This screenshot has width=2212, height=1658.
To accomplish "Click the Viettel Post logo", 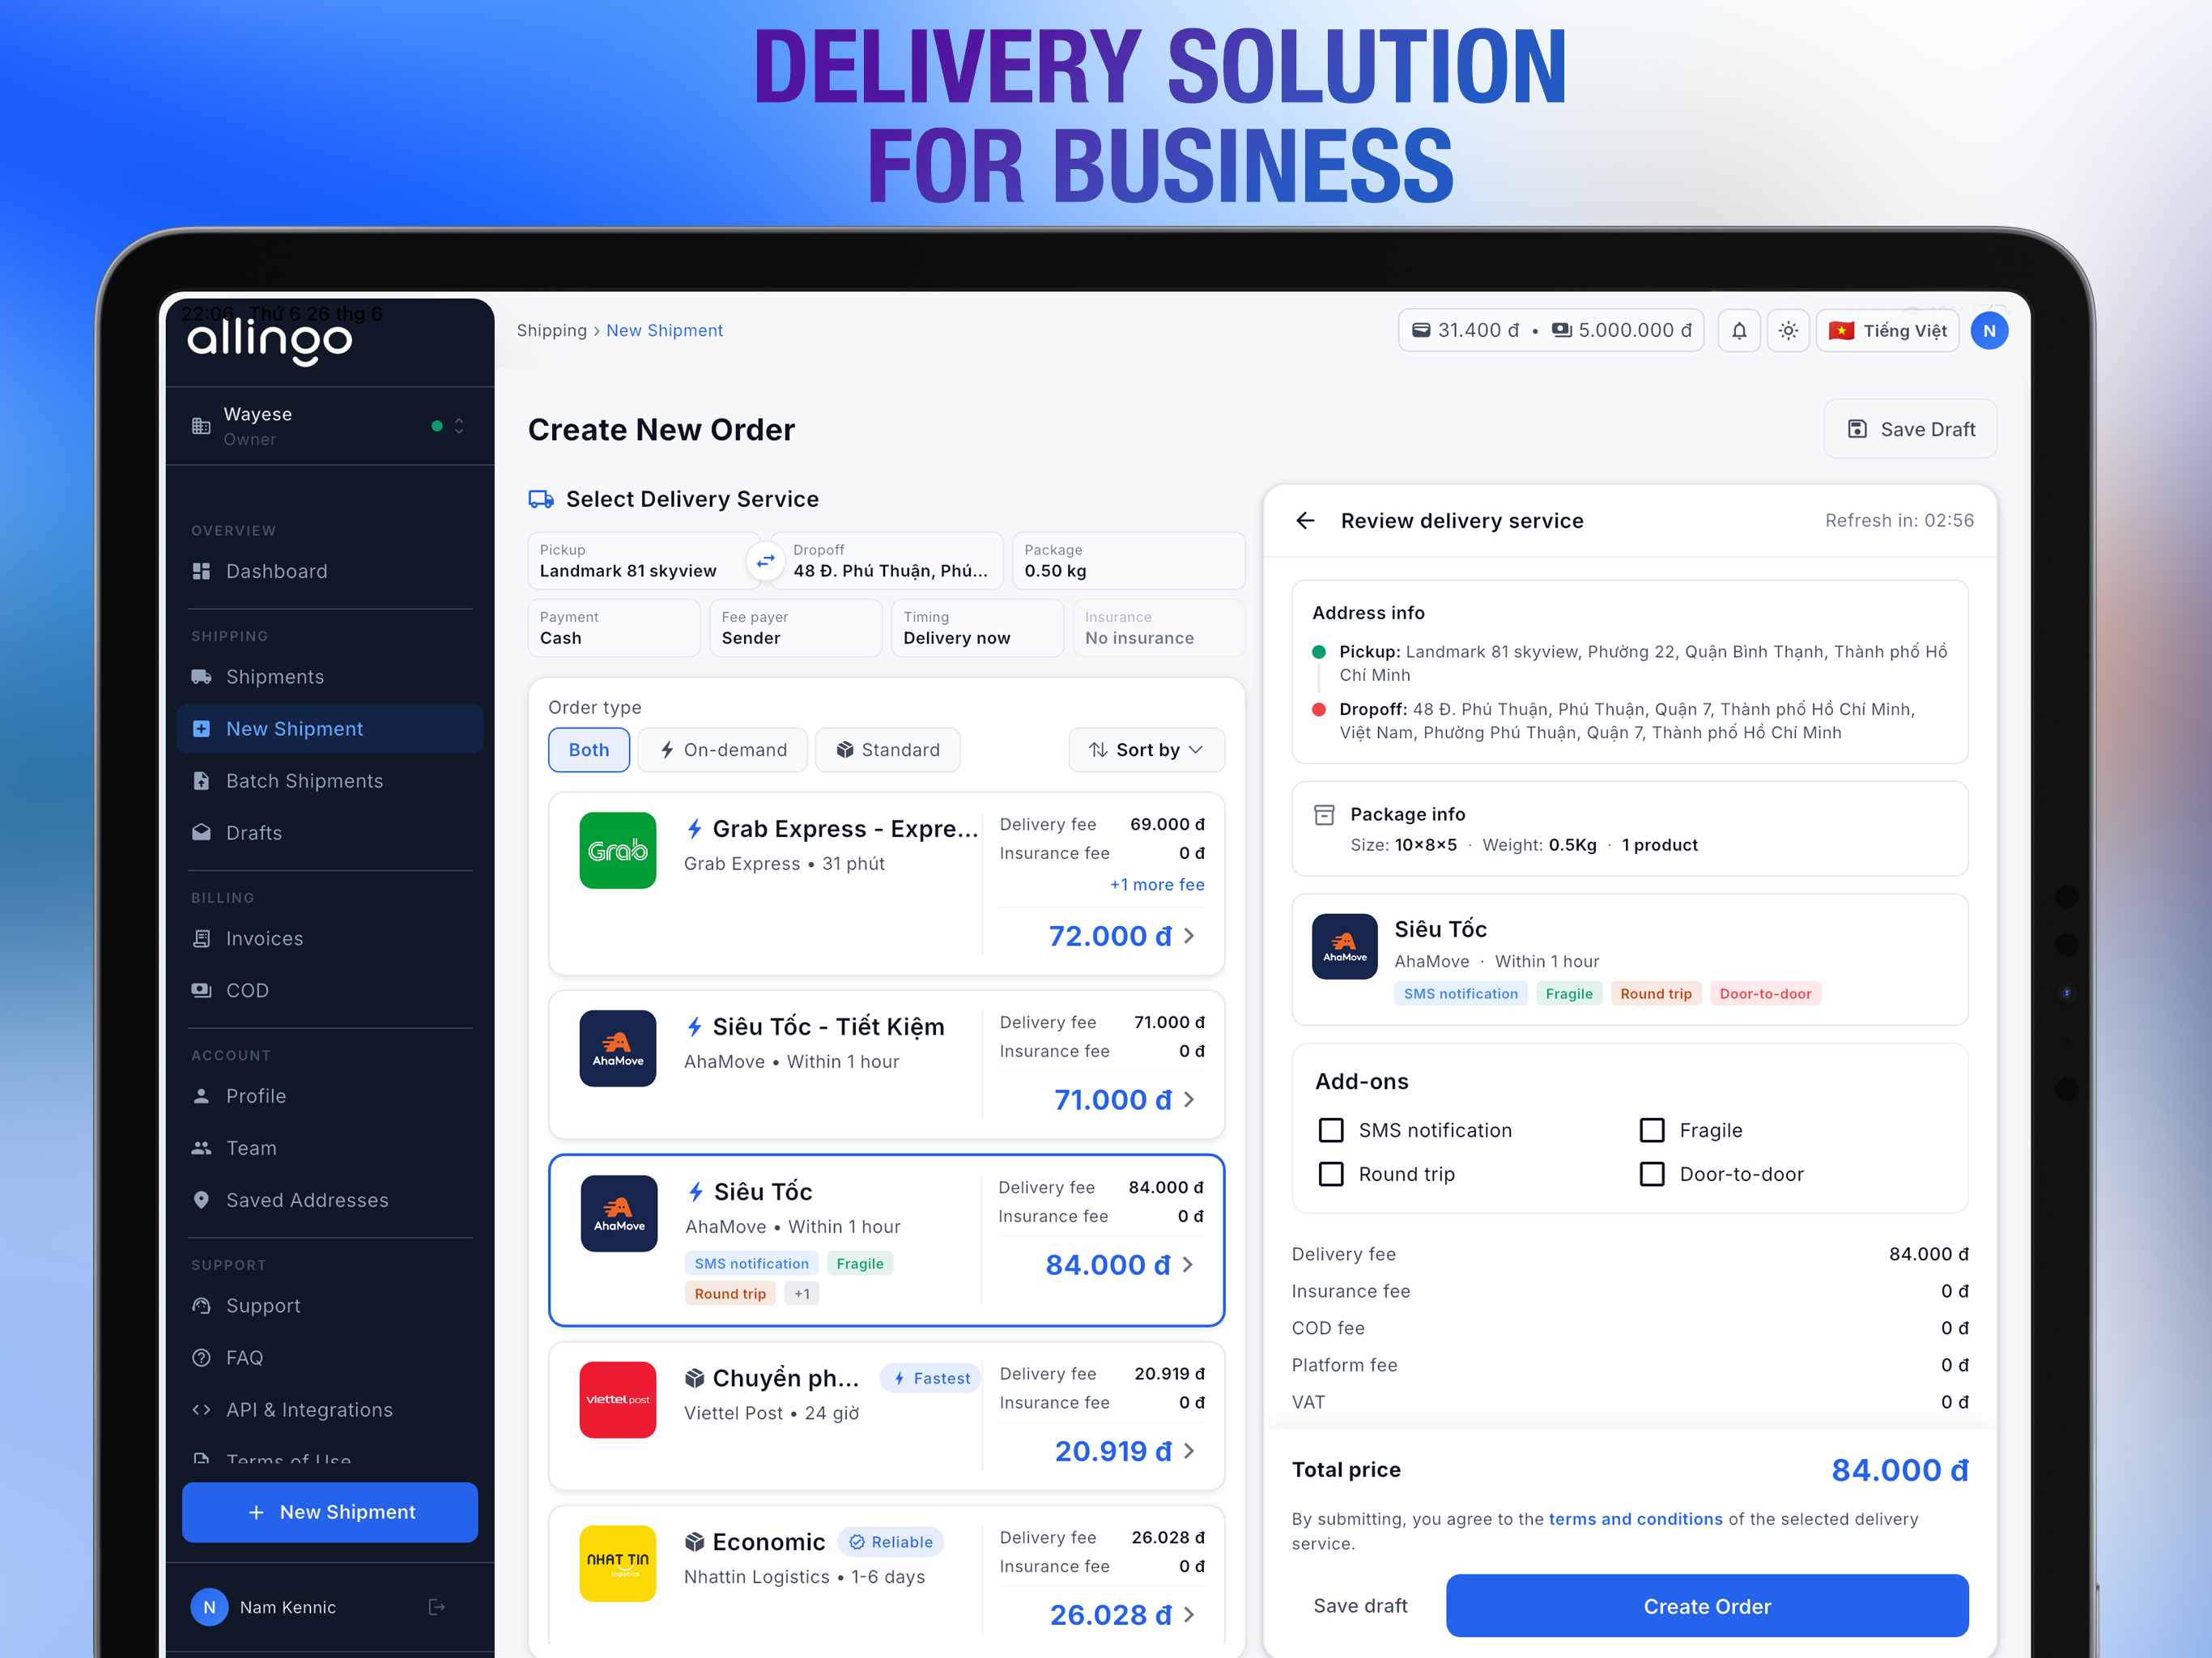I will (618, 1400).
